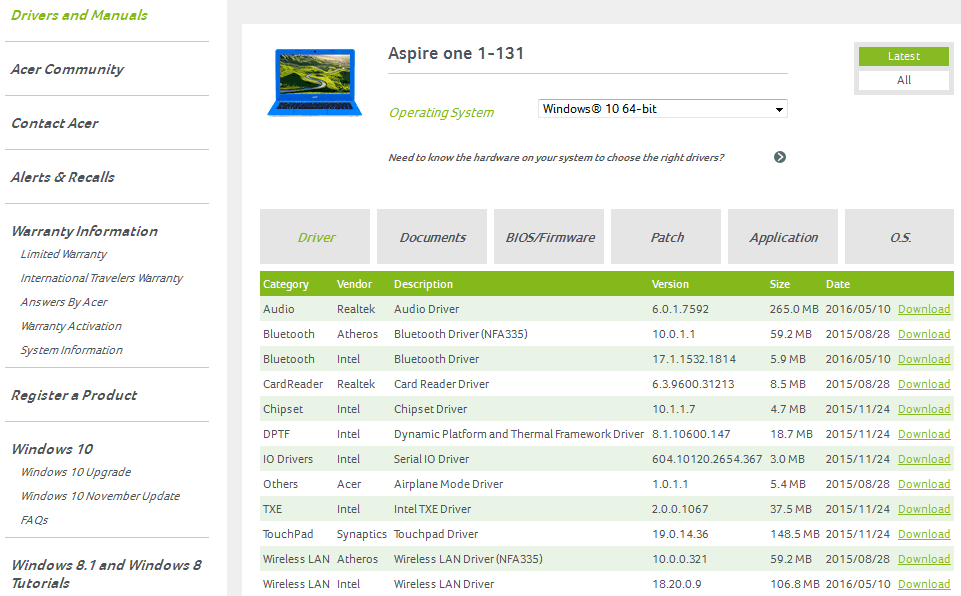The width and height of the screenshot is (961, 596).
Task: Click the Aspire one laptop thumbnail
Action: (x=314, y=82)
